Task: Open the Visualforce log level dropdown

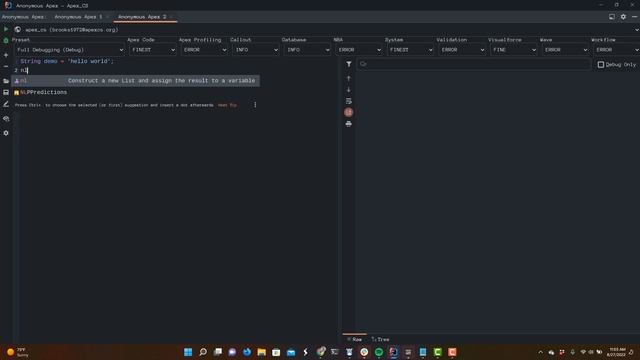Action: click(x=513, y=50)
